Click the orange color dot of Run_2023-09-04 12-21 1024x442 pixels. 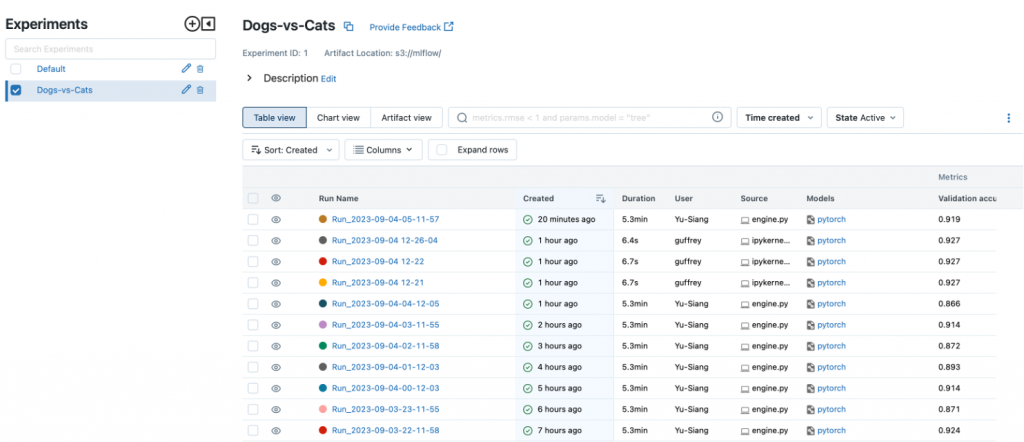(x=323, y=283)
